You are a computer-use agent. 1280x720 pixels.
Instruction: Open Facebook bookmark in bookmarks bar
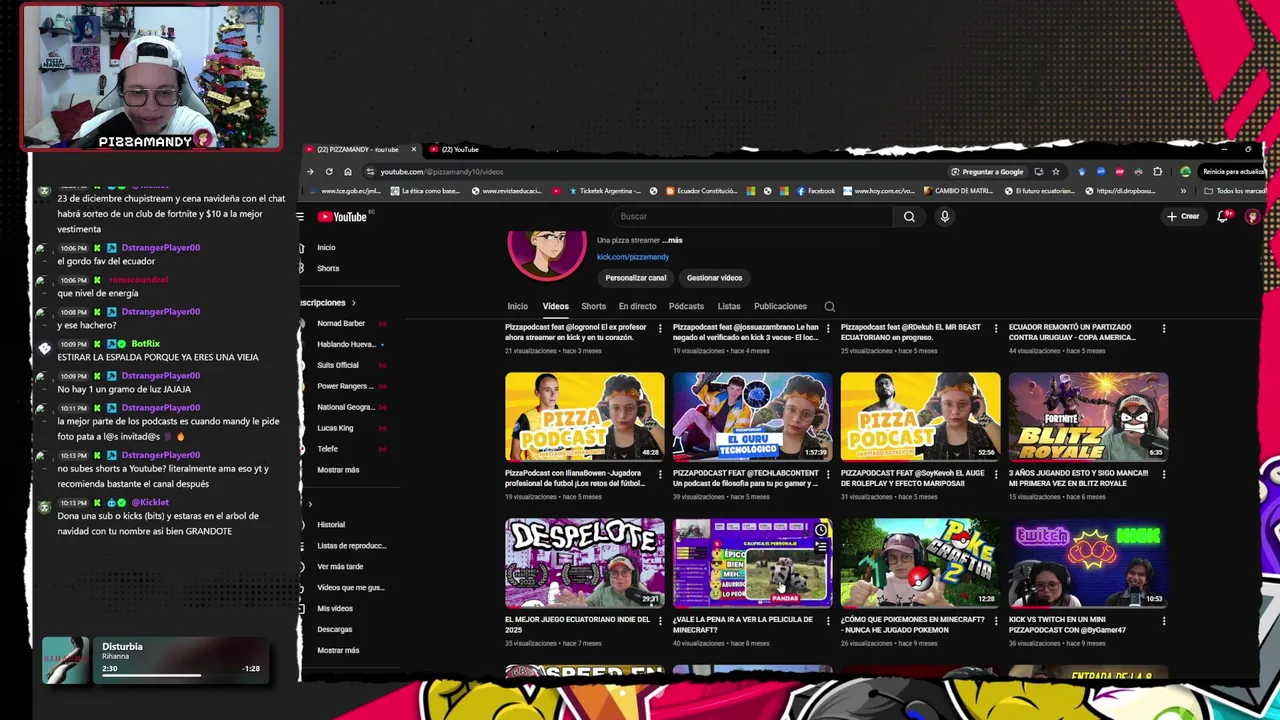tap(814, 191)
